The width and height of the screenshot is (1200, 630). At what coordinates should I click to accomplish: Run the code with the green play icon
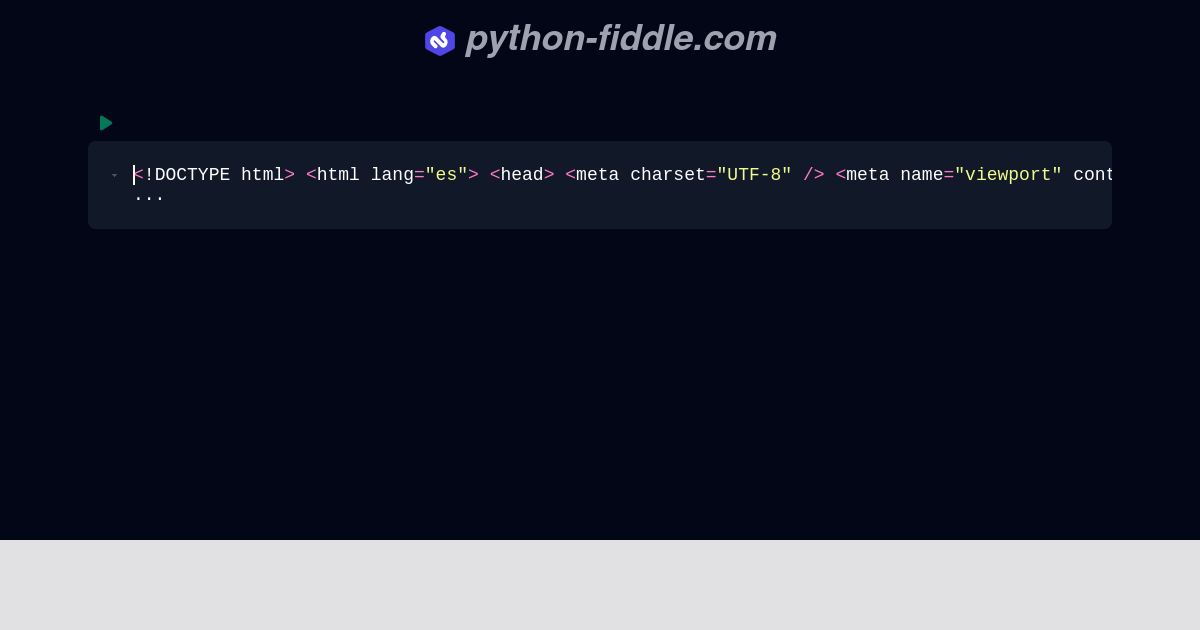(x=106, y=123)
